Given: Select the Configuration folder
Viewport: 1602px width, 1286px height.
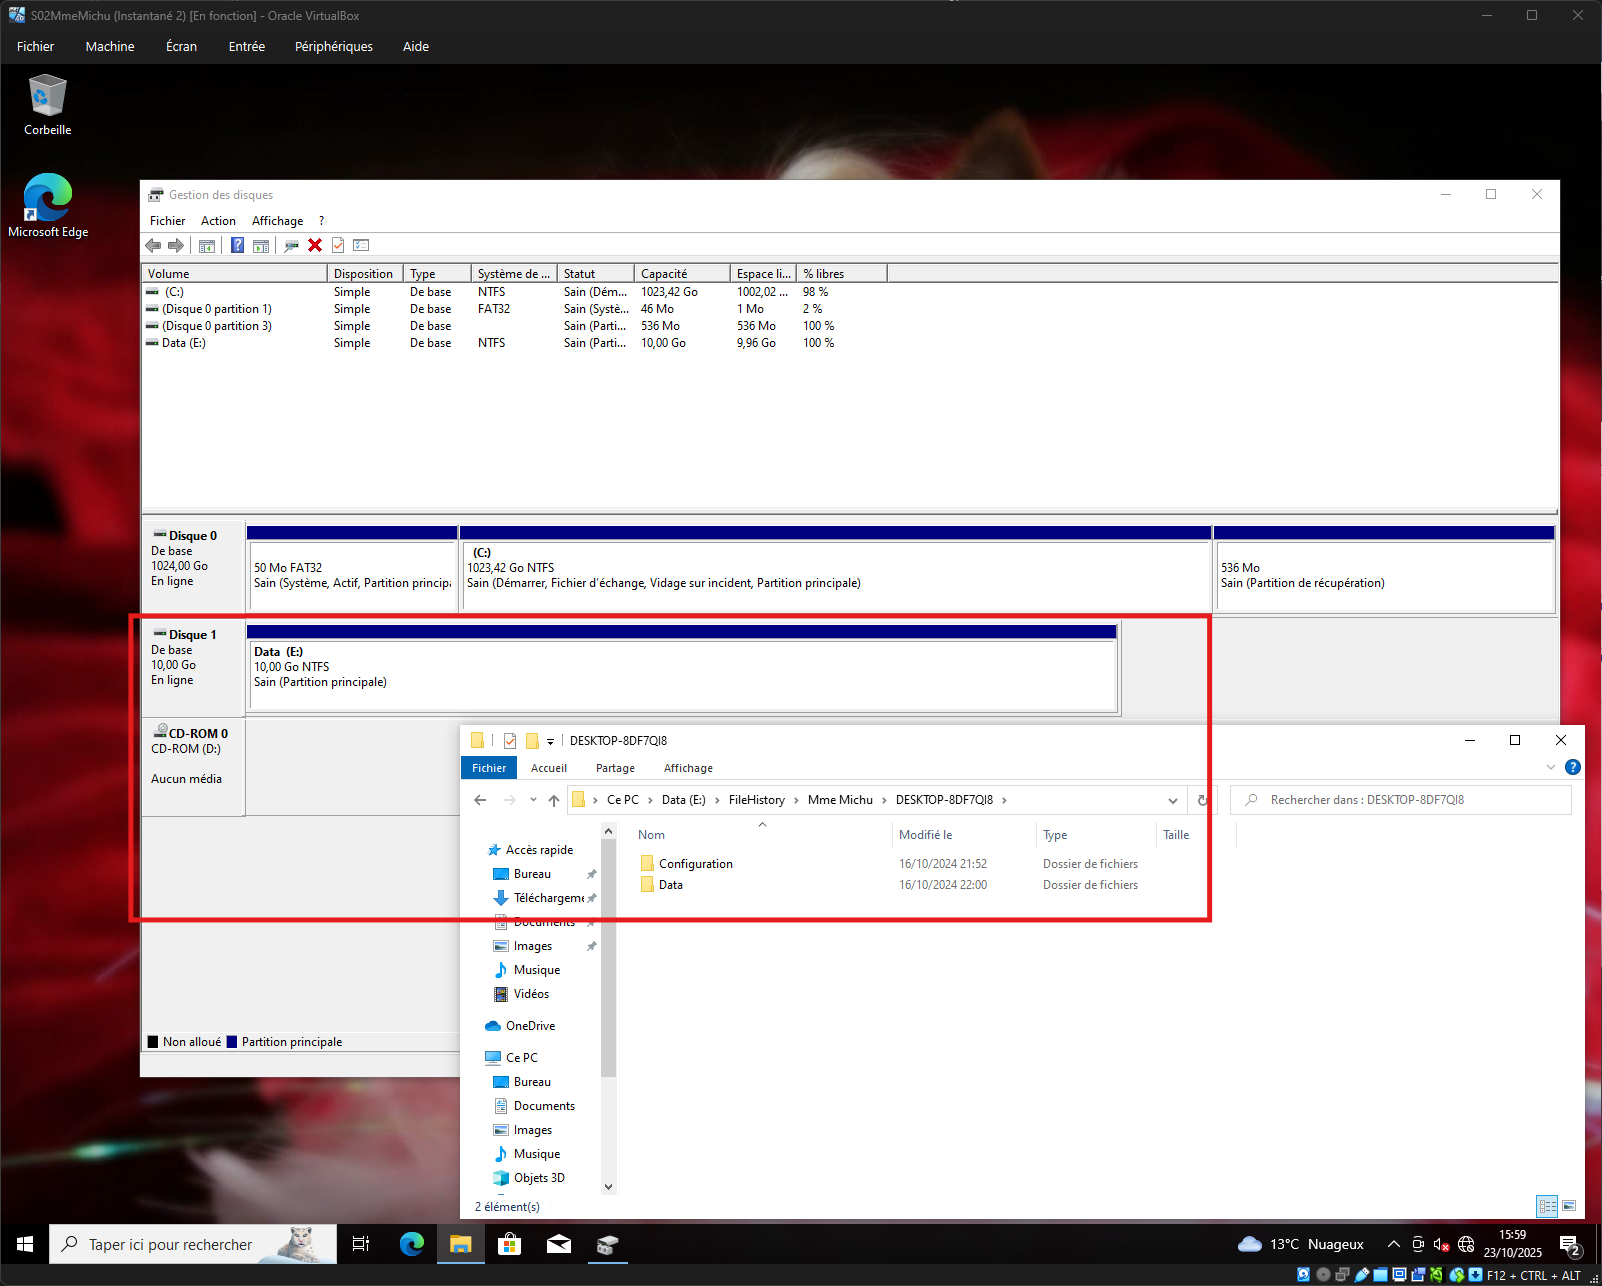Looking at the screenshot, I should (695, 864).
